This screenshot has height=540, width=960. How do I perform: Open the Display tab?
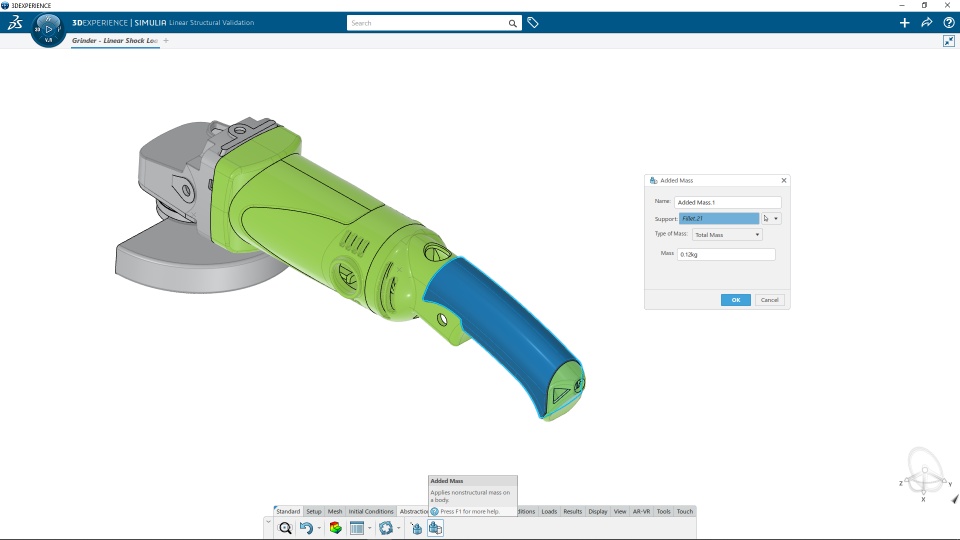click(598, 511)
